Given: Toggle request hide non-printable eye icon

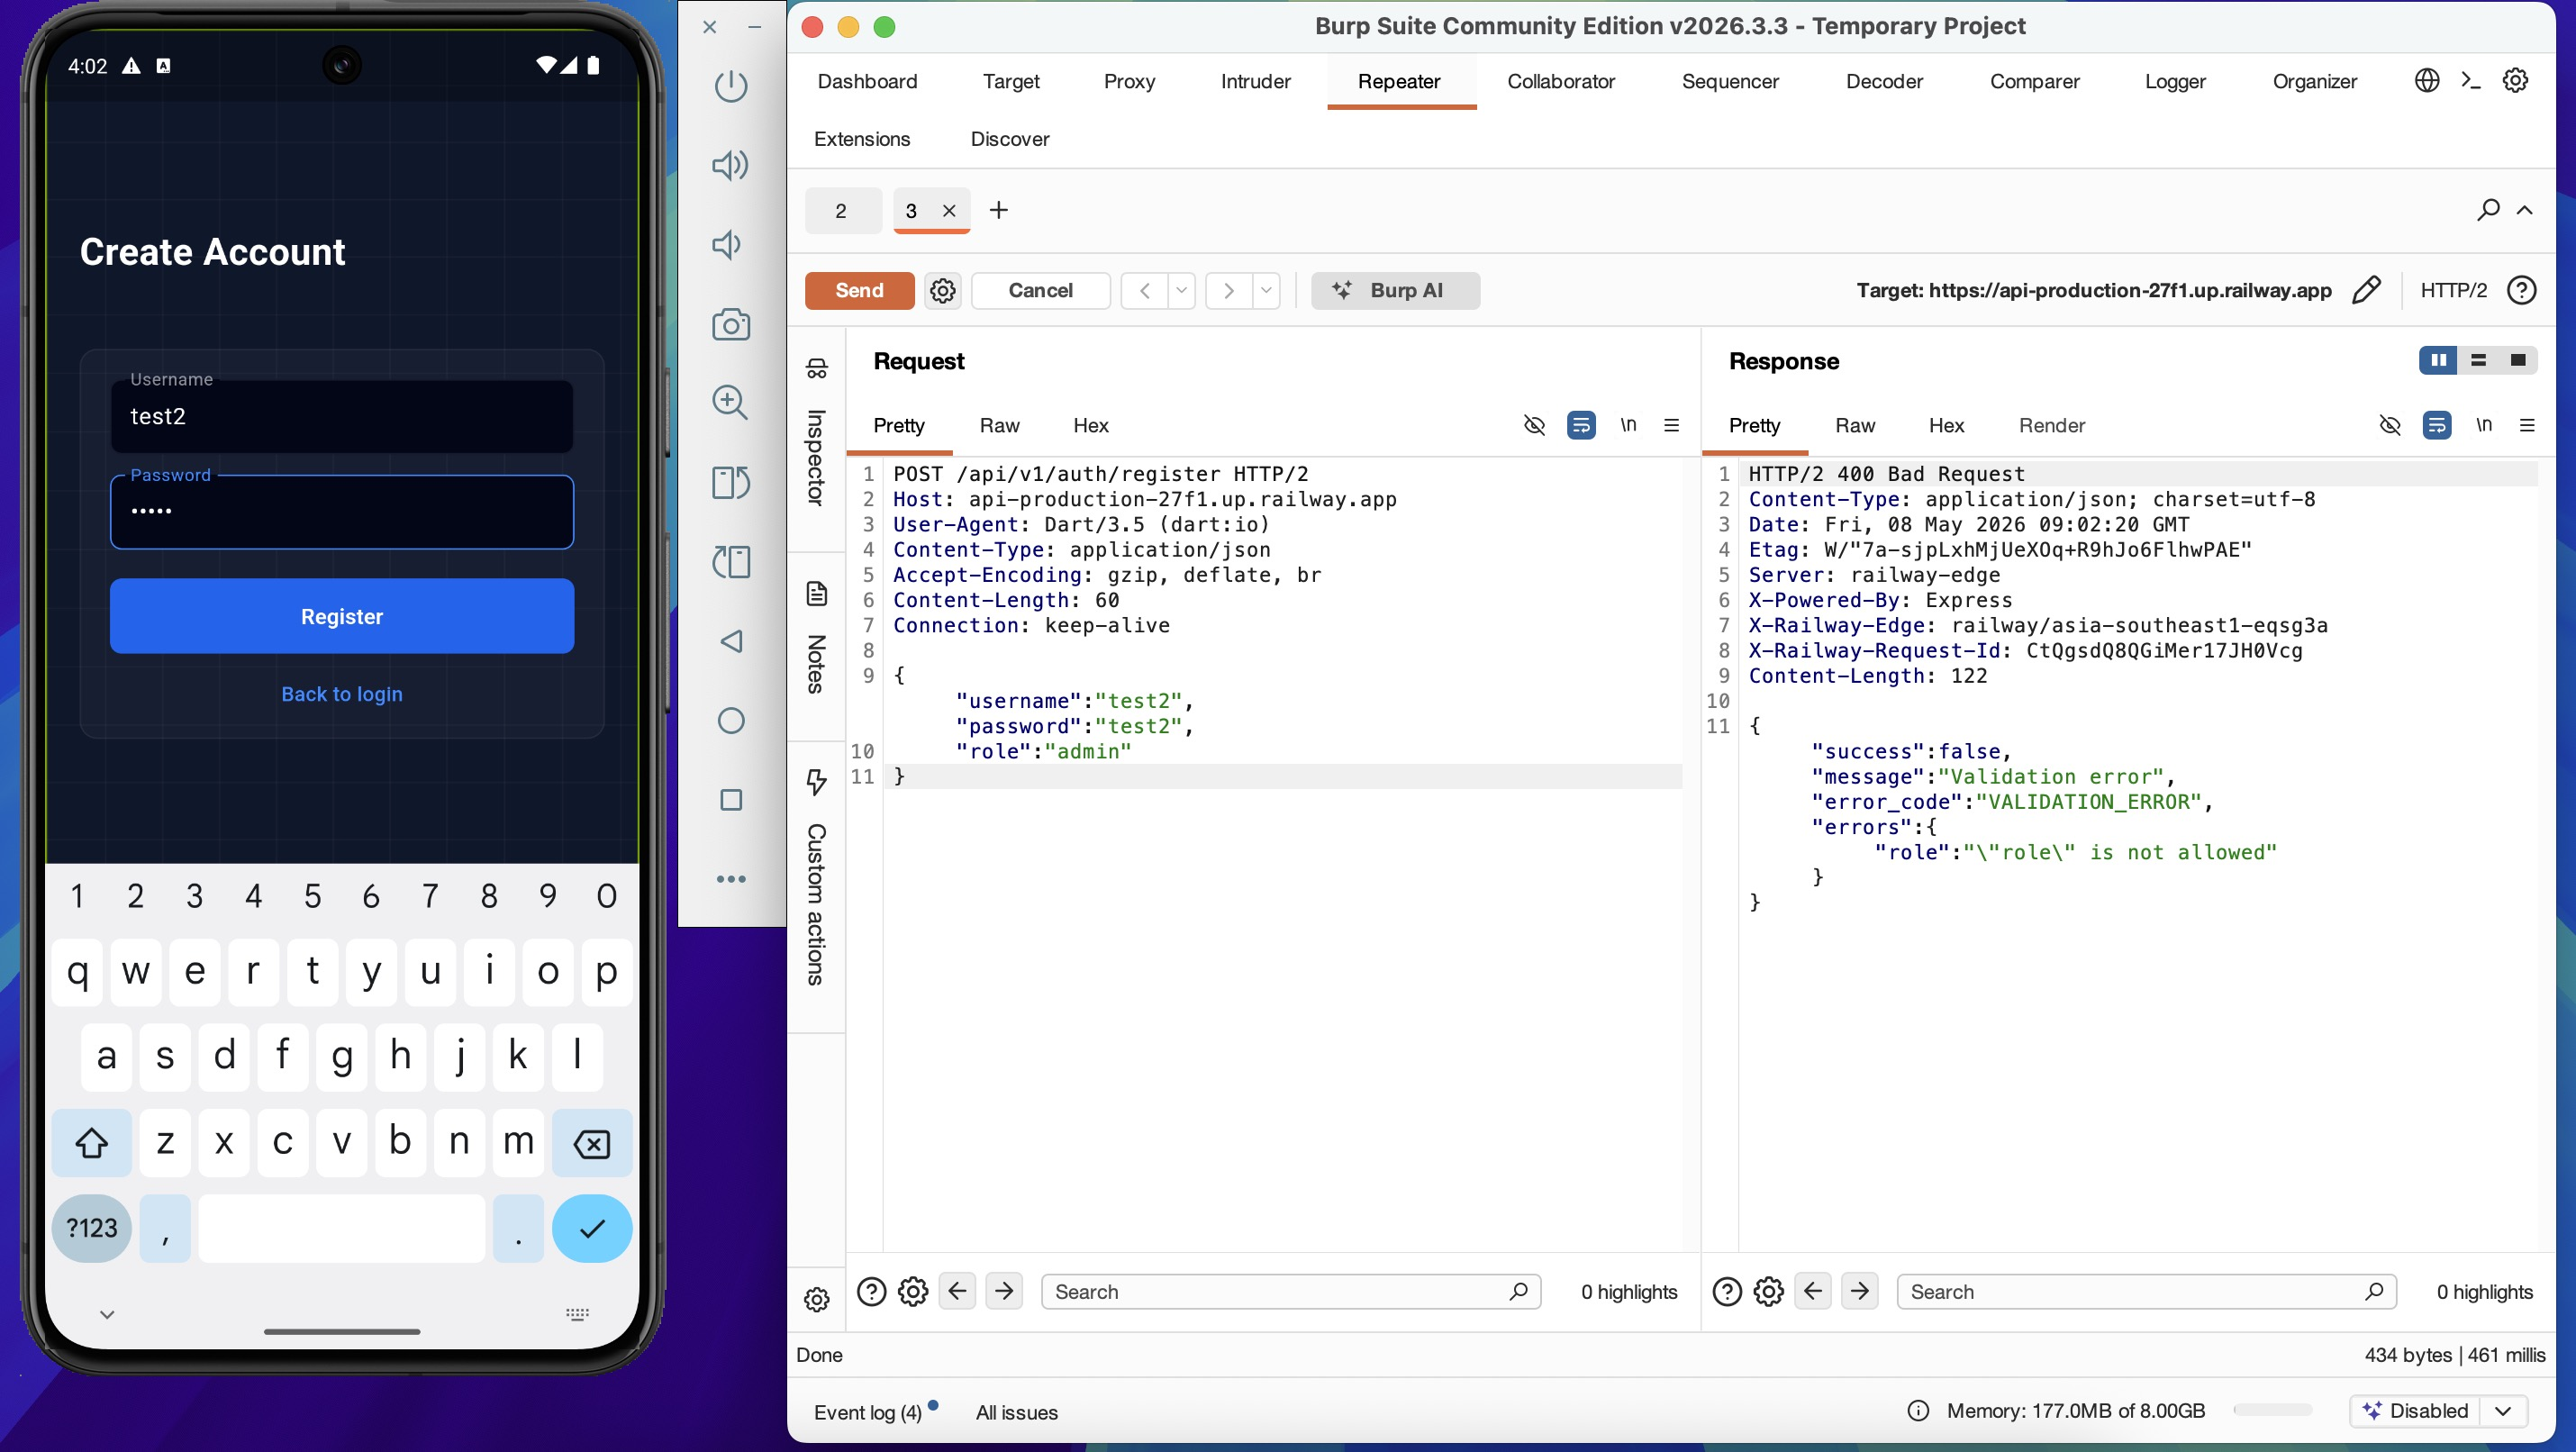Looking at the screenshot, I should [x=1533, y=425].
